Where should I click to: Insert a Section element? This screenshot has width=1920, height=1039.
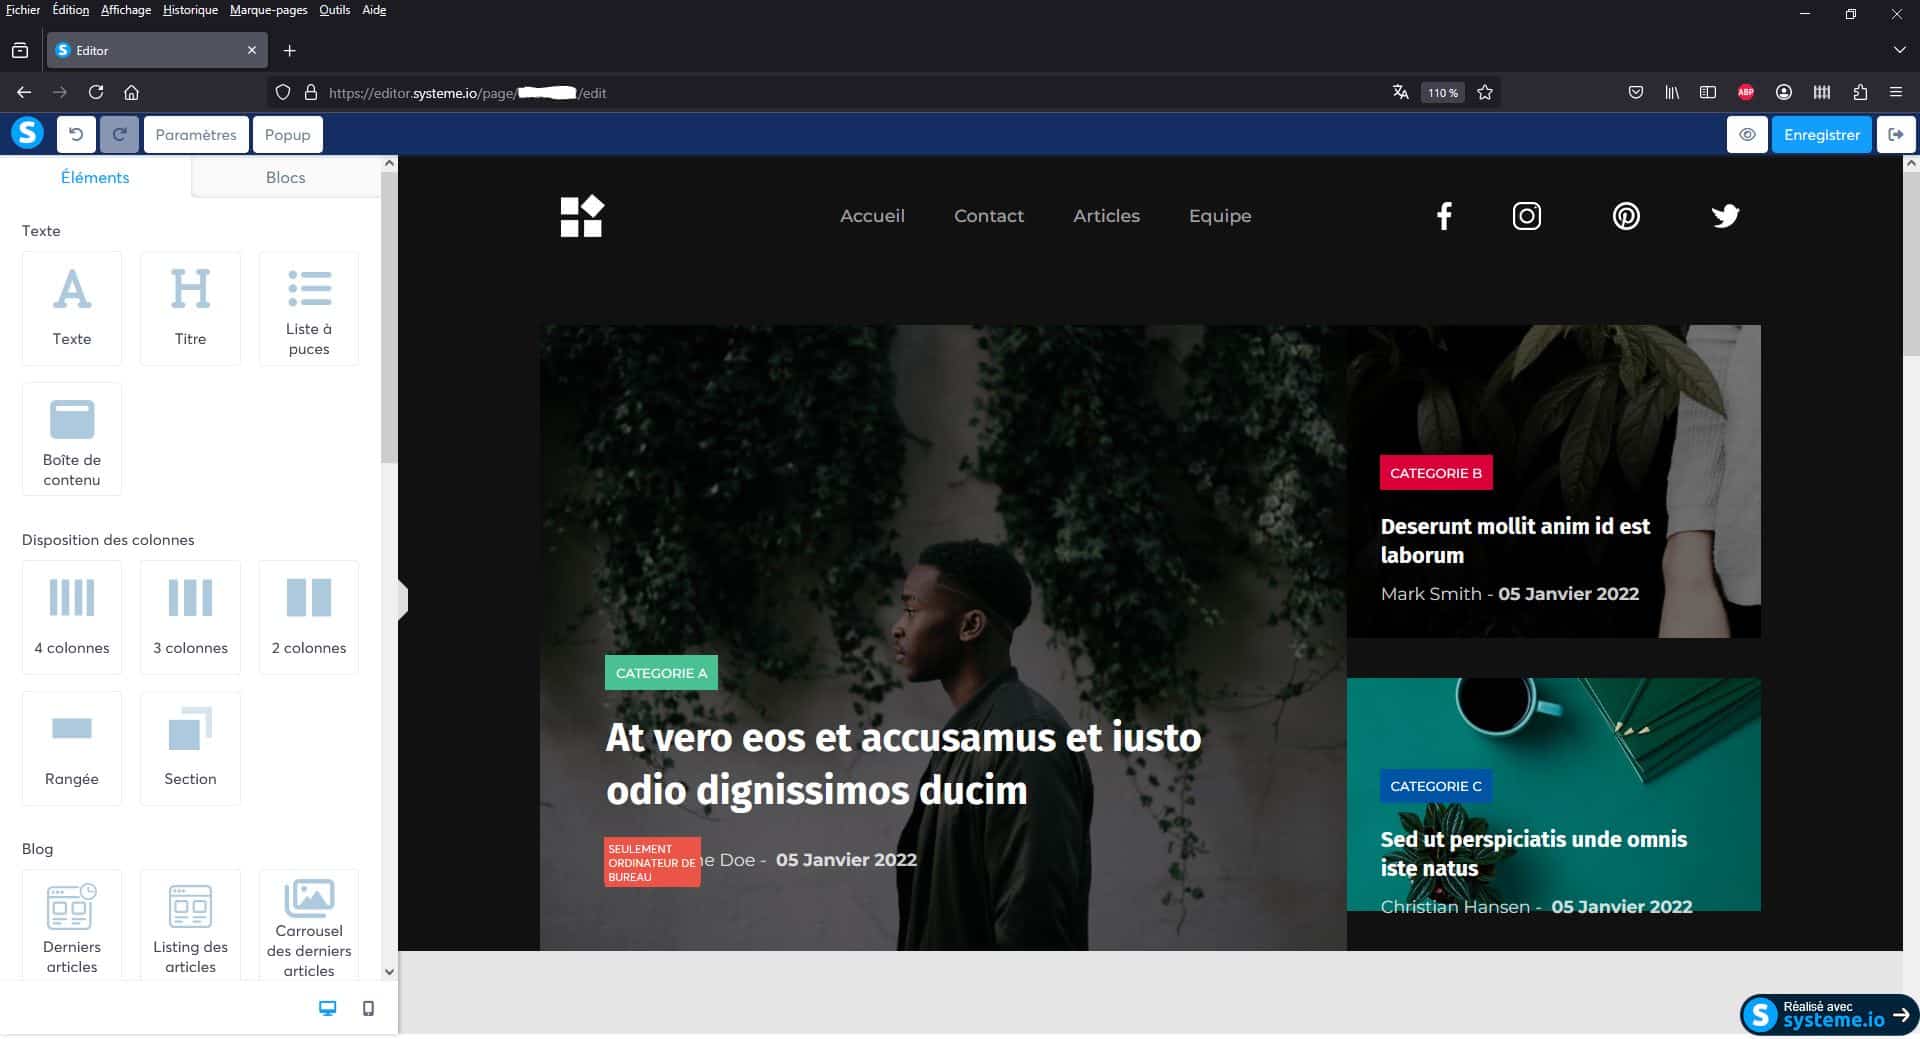tap(190, 748)
